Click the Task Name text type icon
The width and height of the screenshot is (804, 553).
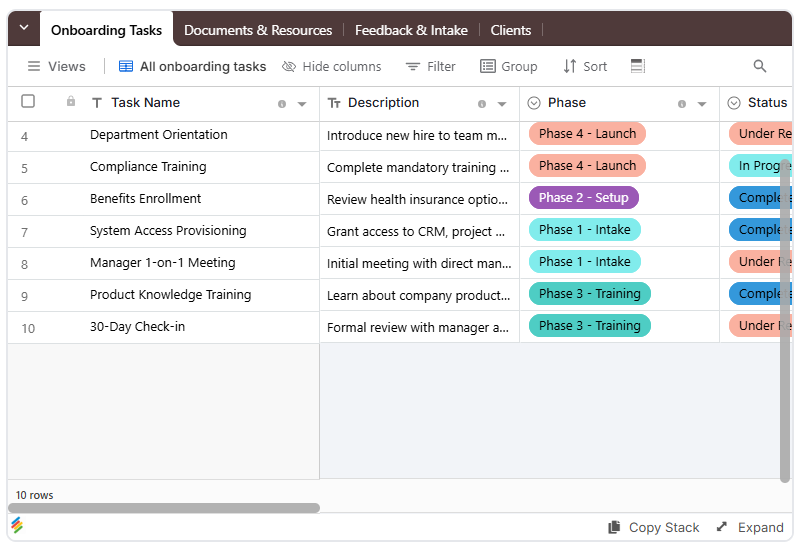click(x=97, y=103)
